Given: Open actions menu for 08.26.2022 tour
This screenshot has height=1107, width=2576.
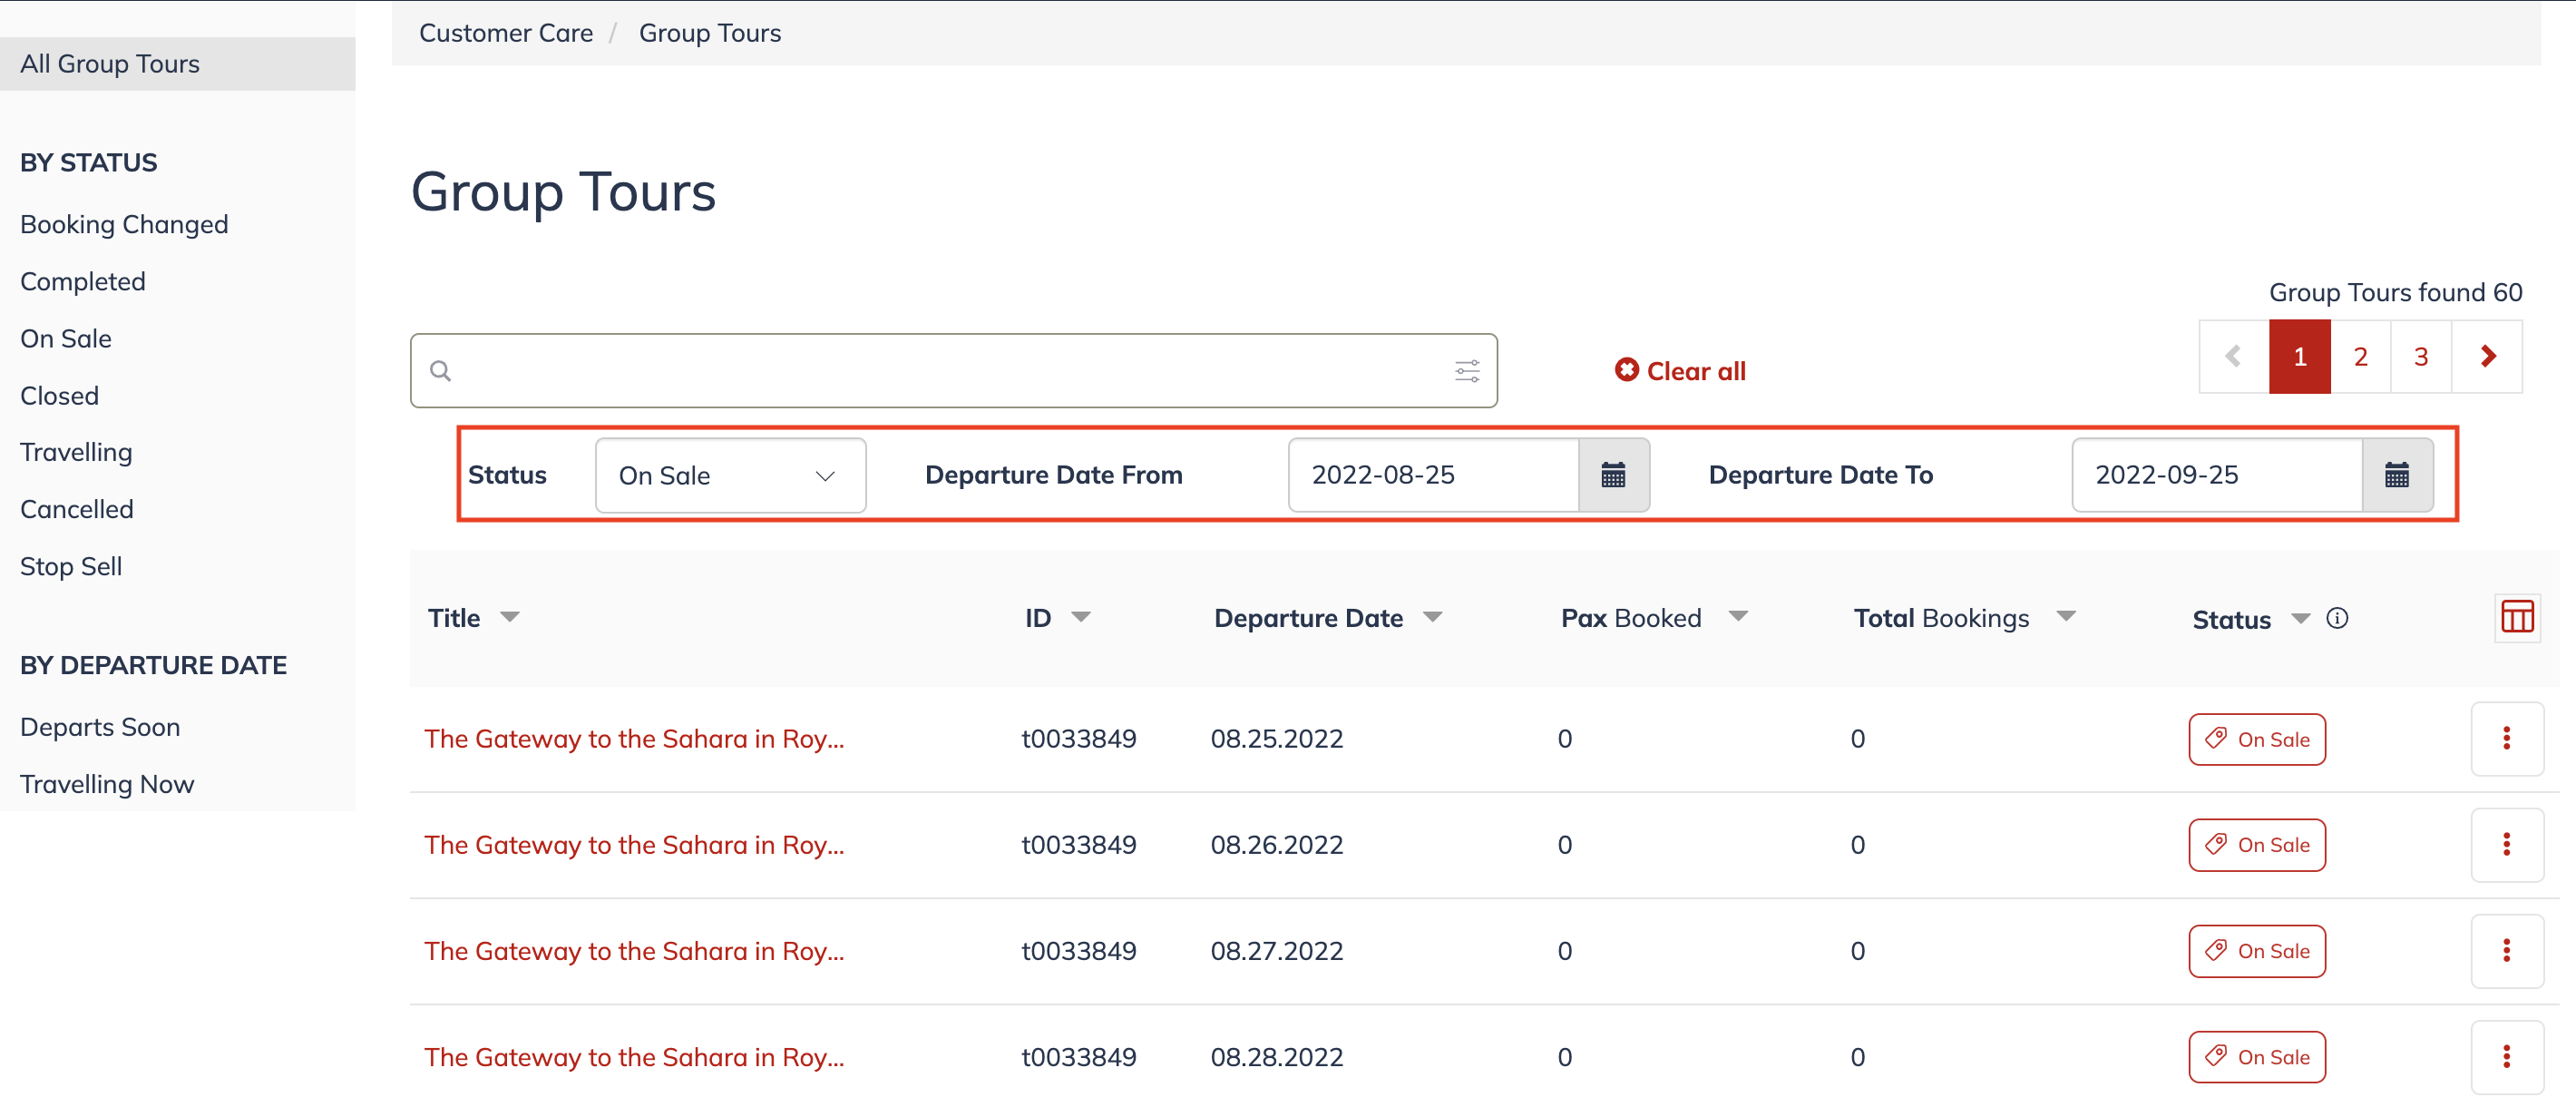Looking at the screenshot, I should (x=2506, y=844).
